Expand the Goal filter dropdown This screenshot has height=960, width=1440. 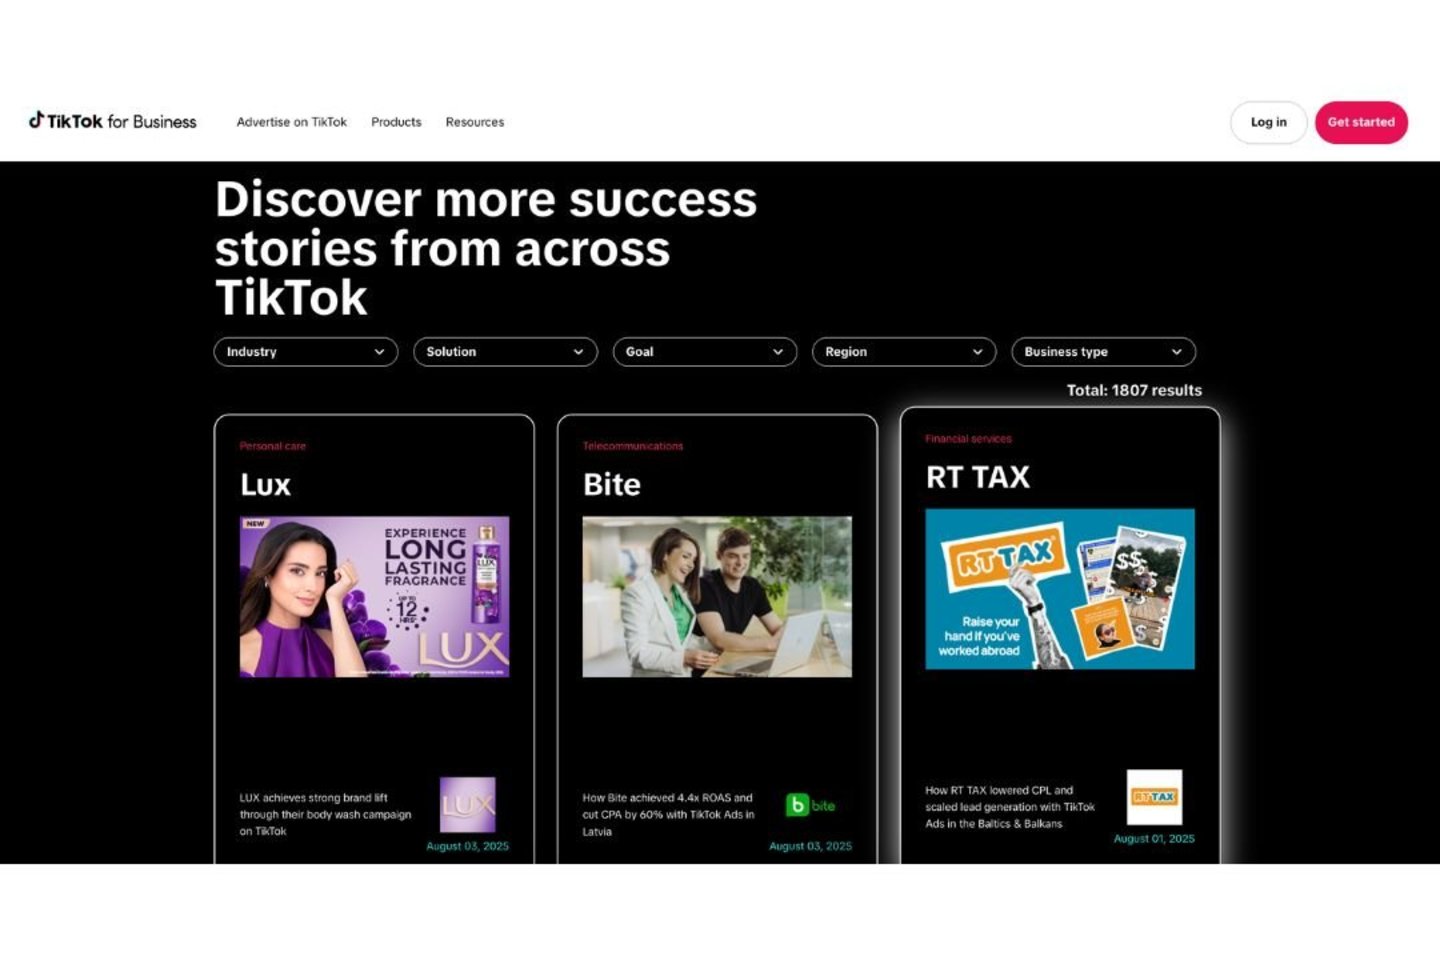click(x=705, y=352)
